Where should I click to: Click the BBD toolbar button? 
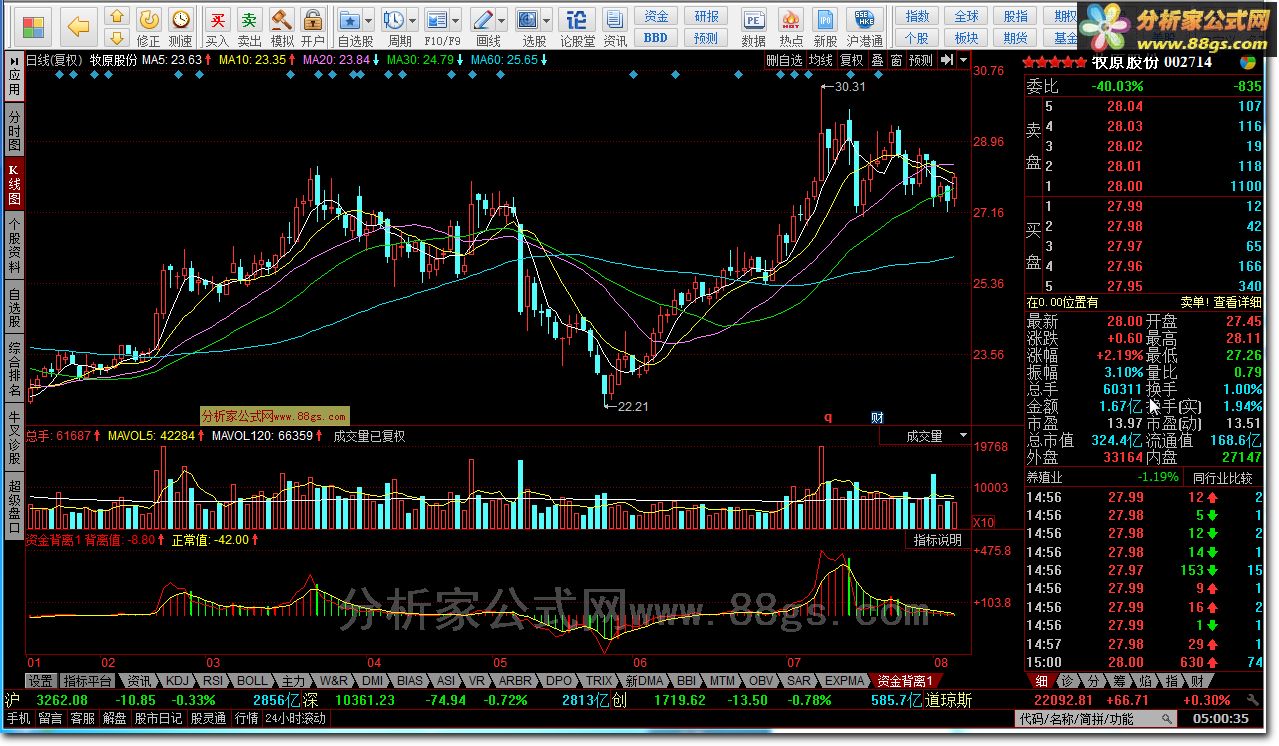(656, 38)
